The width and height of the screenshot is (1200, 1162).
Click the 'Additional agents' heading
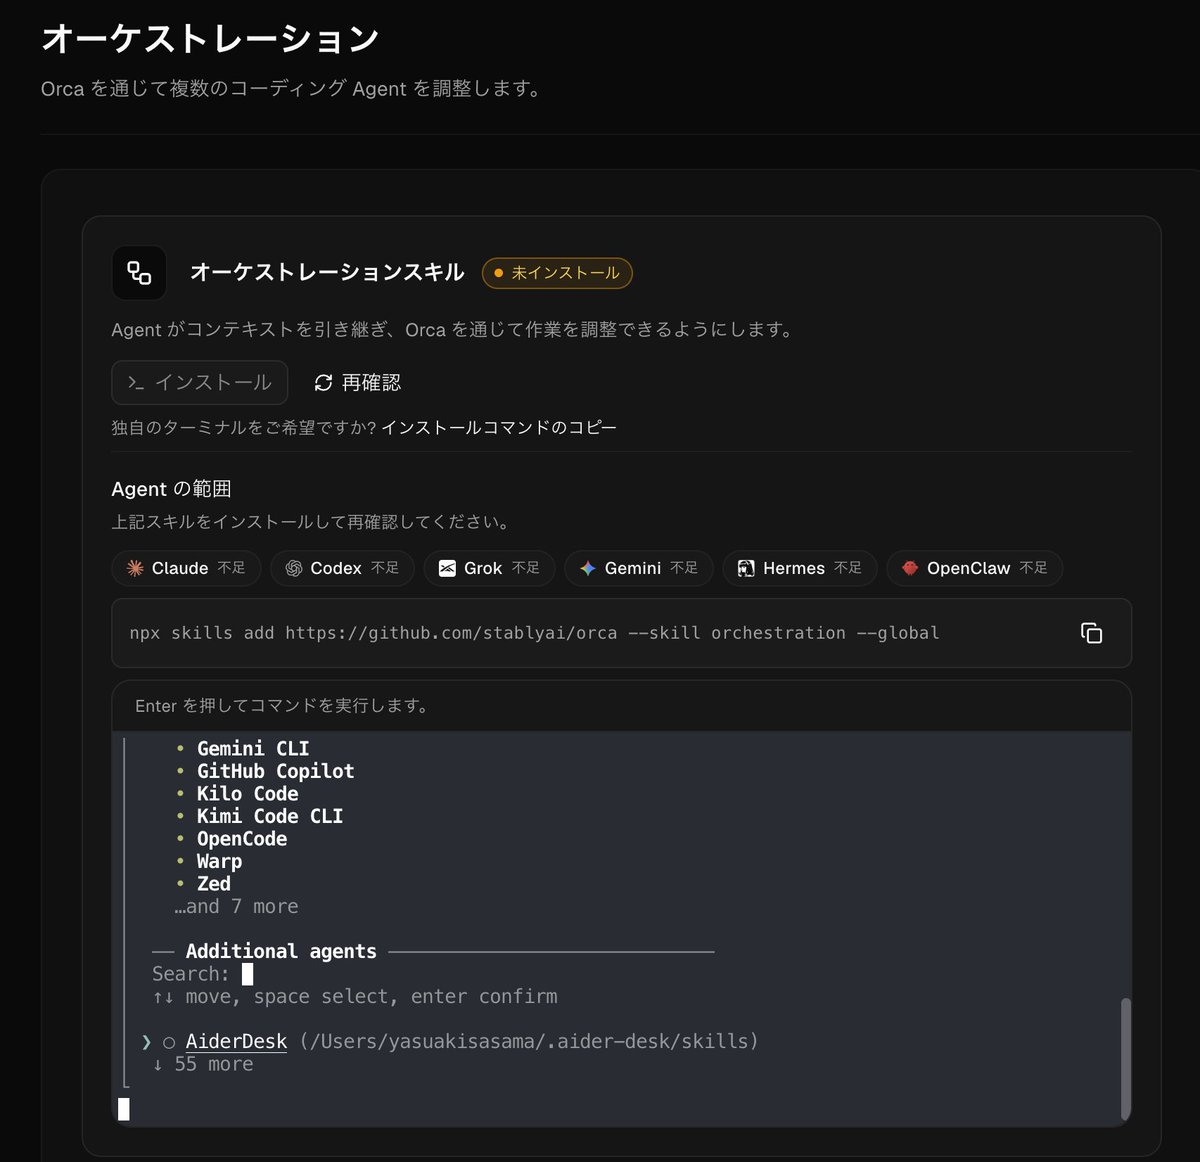pos(281,951)
